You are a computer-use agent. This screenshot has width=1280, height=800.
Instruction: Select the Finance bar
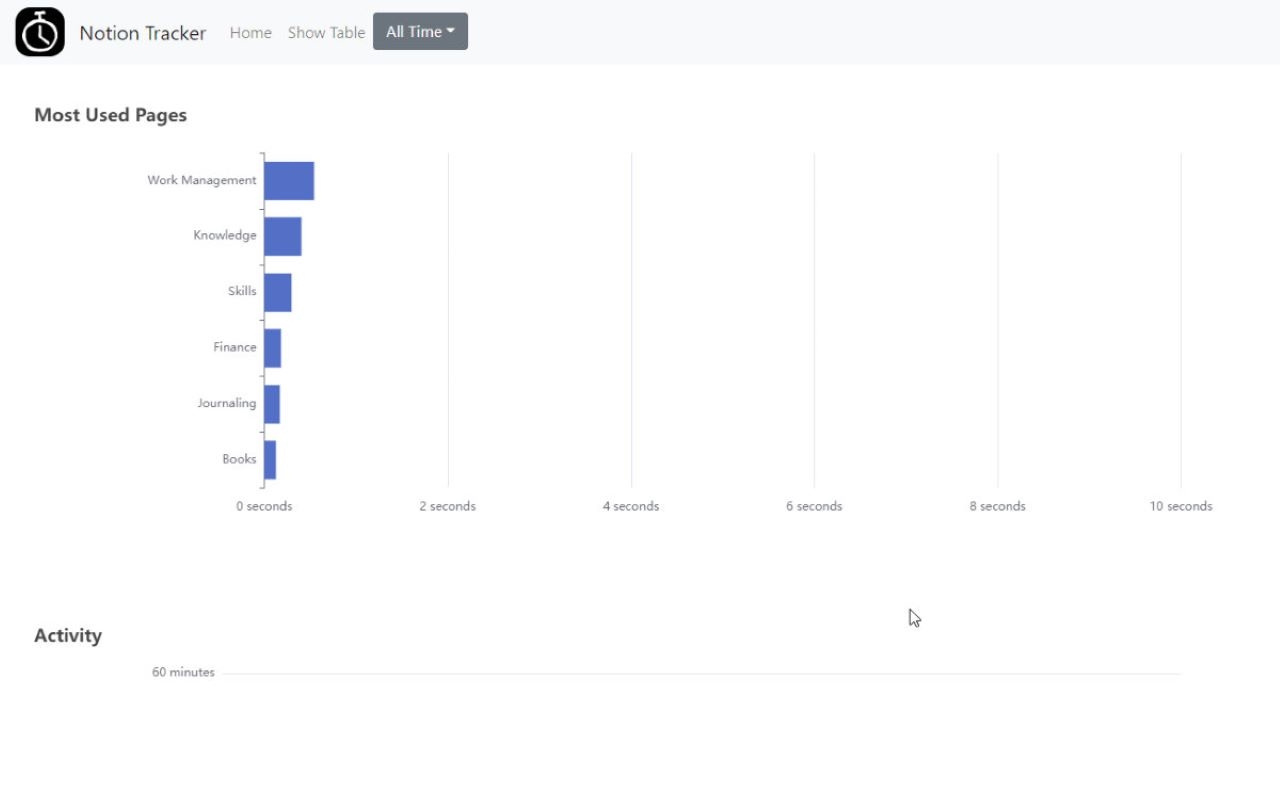[x=272, y=347]
